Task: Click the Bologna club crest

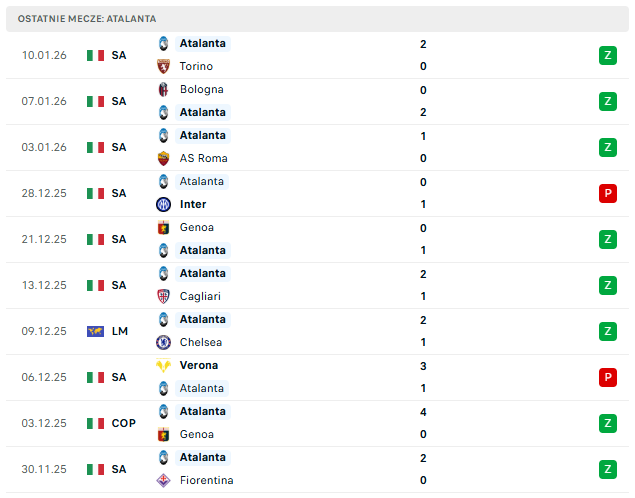Action: 163,89
